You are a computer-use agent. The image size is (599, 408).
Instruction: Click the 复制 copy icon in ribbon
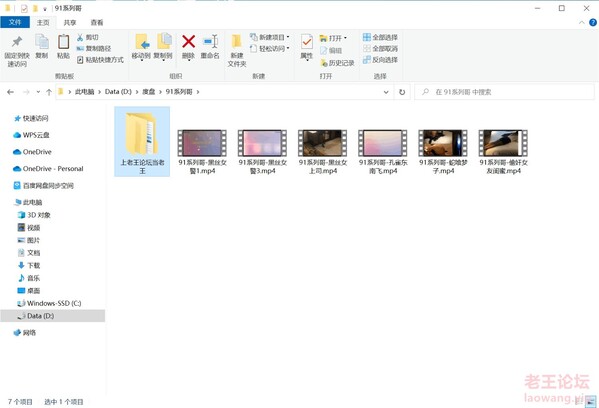click(x=42, y=42)
